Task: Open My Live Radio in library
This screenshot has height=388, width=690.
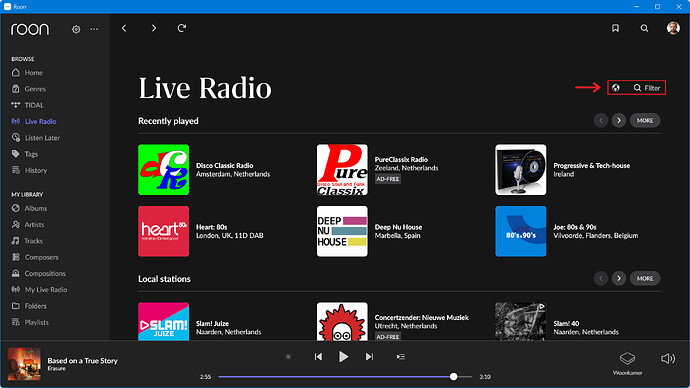Action: pyautogui.click(x=46, y=290)
